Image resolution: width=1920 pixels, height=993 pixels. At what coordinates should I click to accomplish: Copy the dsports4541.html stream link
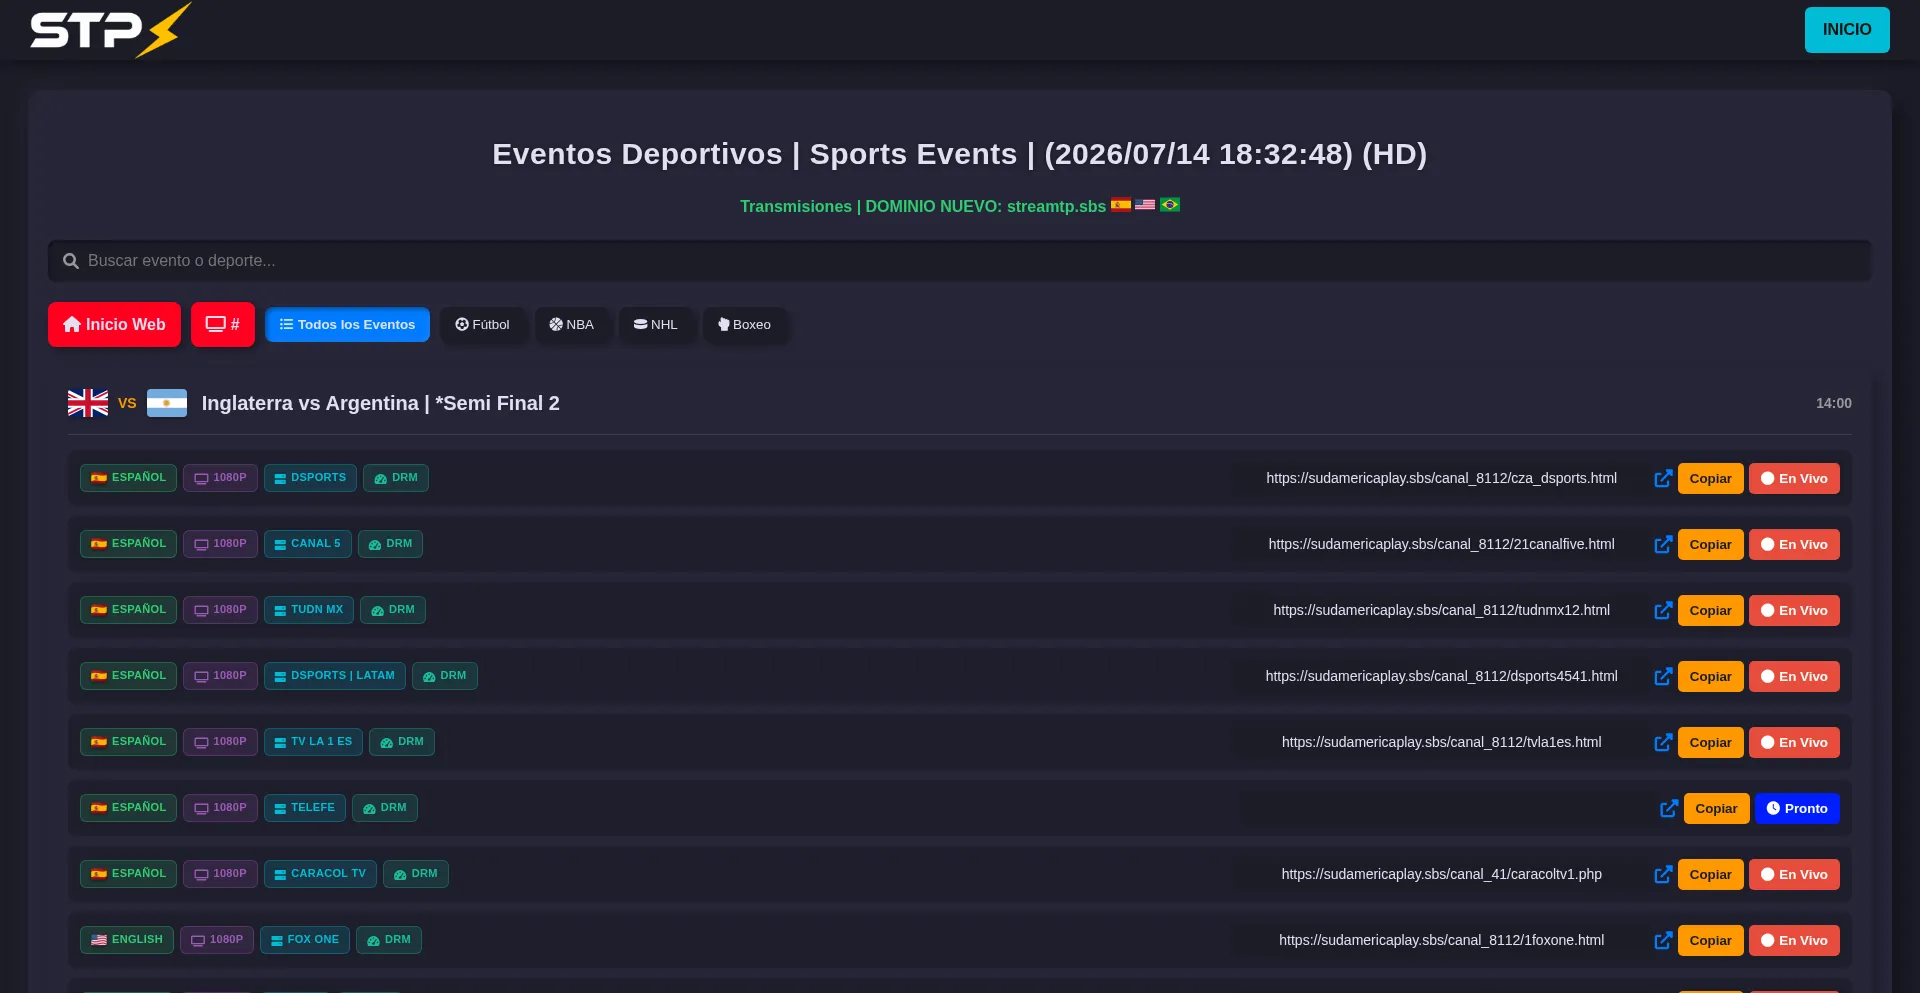[x=1711, y=677]
